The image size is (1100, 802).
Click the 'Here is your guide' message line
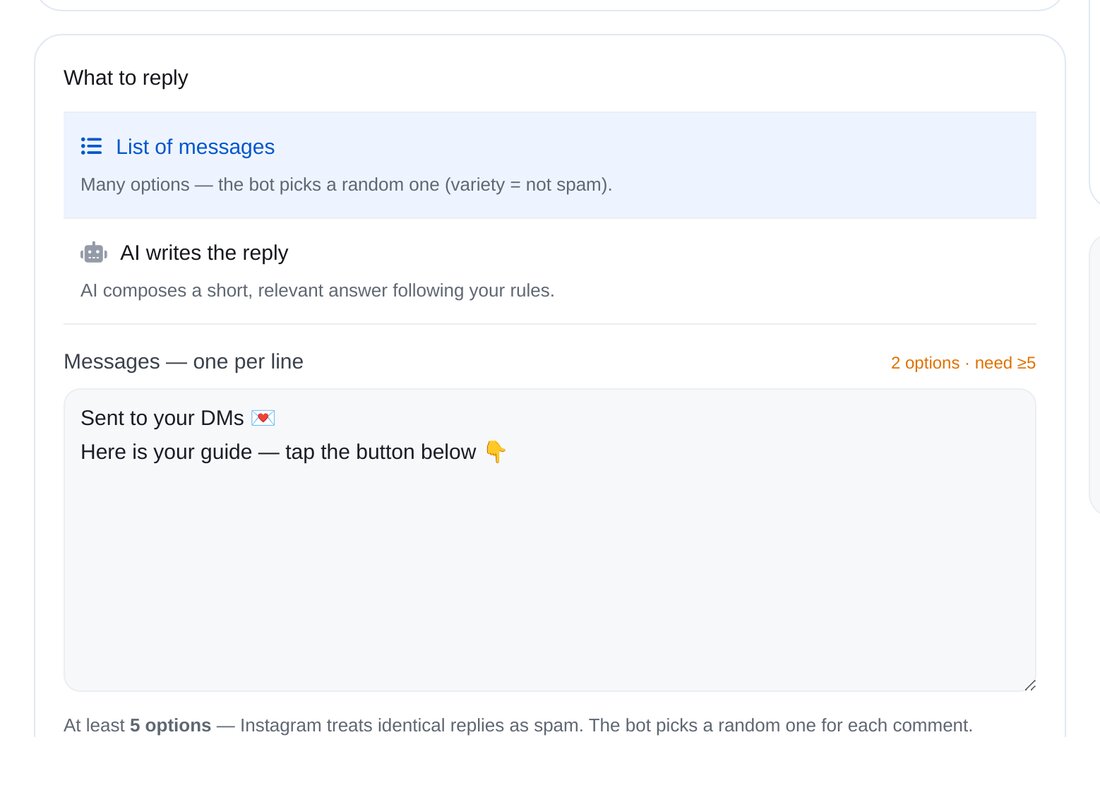(293, 452)
